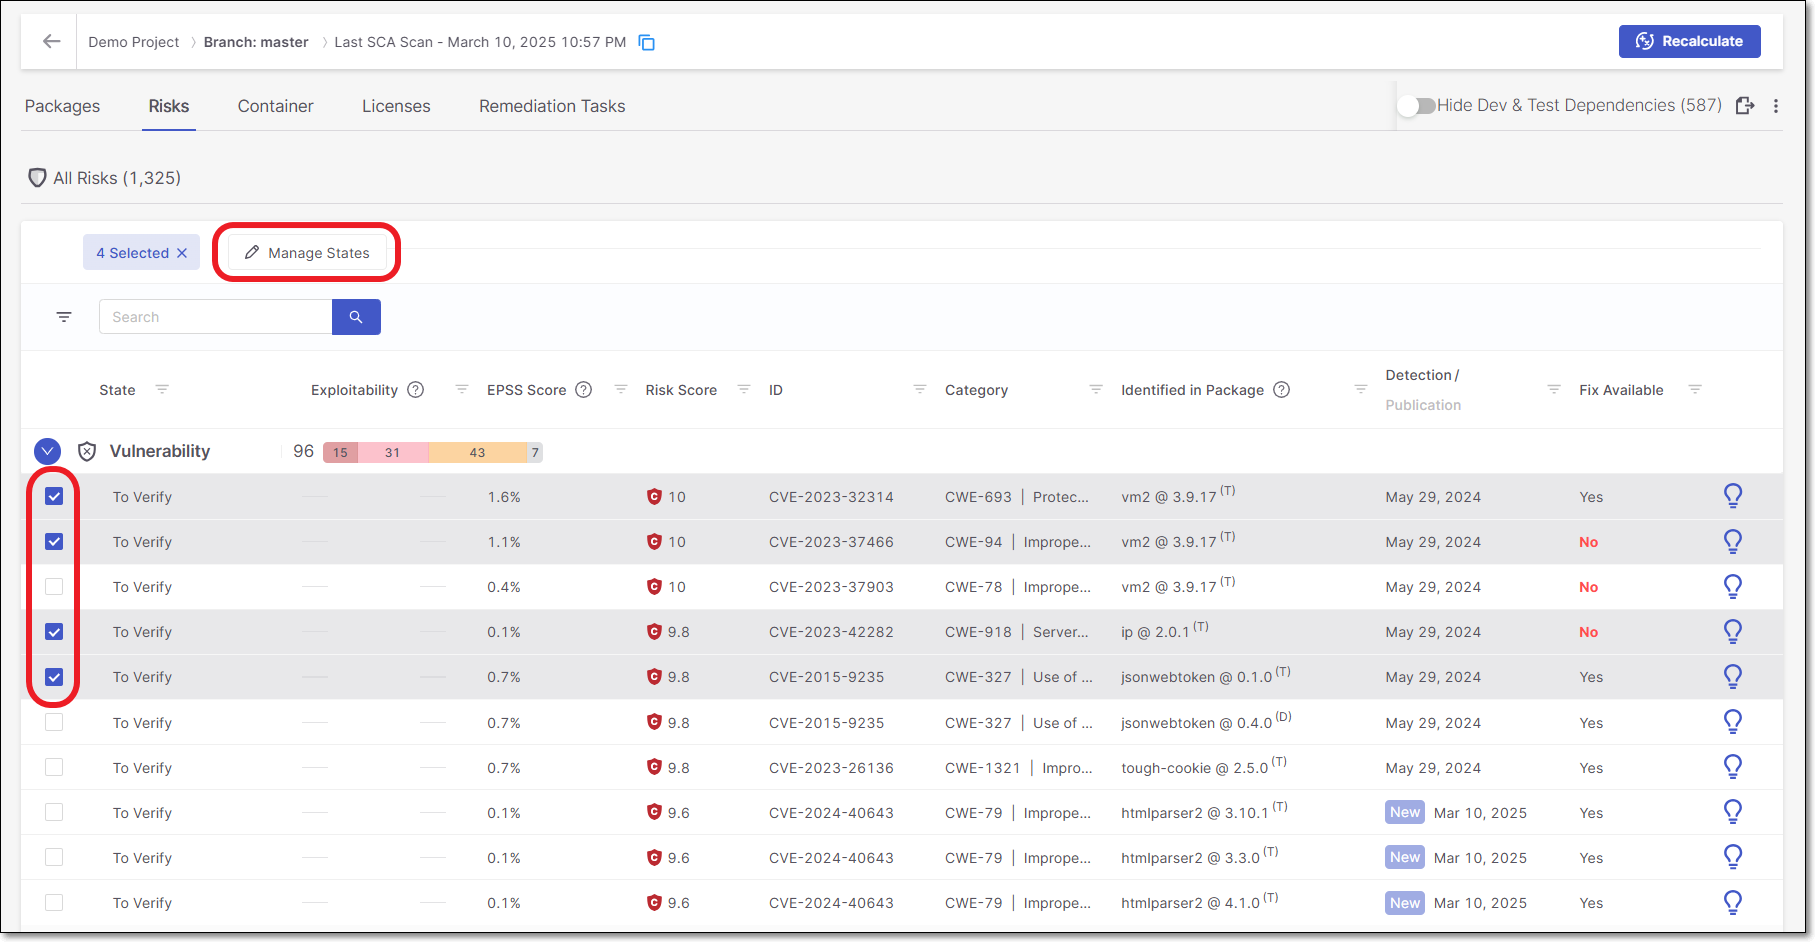The width and height of the screenshot is (1815, 942).
Task: Uncheck the CVE-2023-37466 row checkbox
Action: (x=54, y=541)
